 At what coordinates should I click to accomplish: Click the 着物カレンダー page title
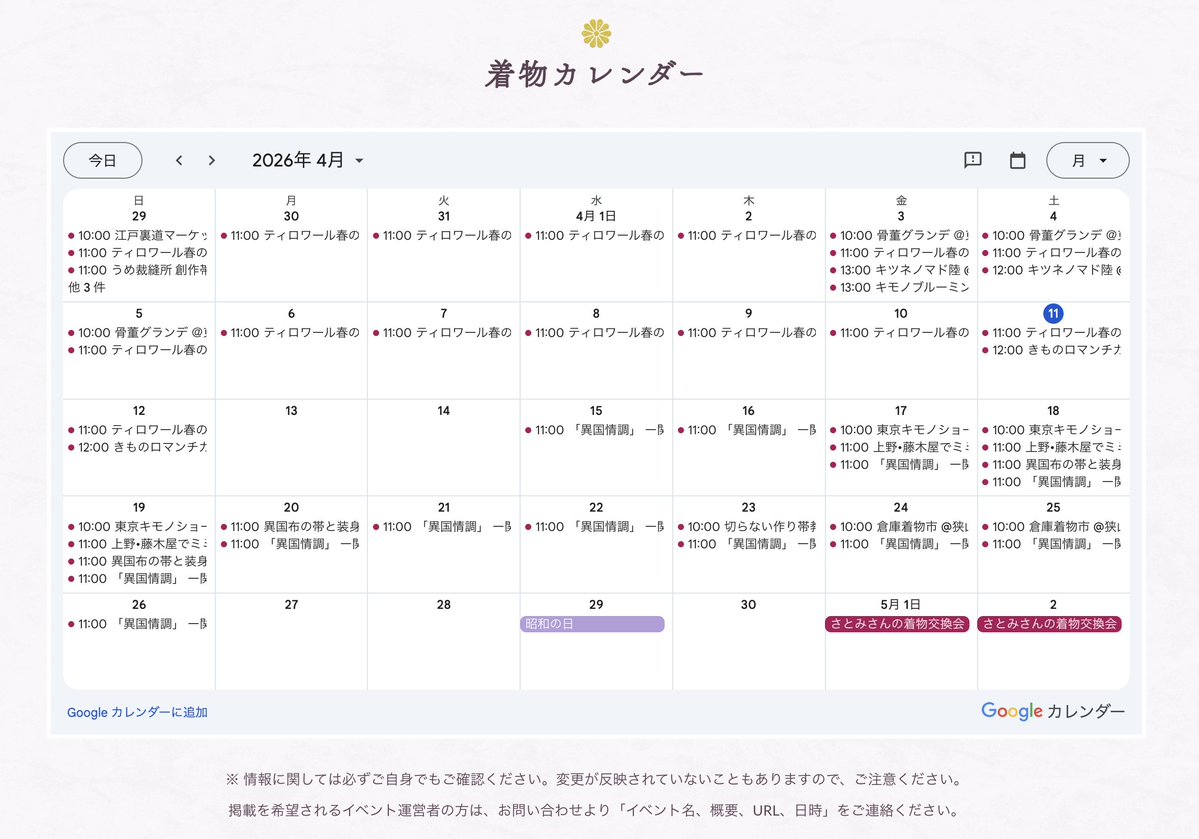point(596,74)
